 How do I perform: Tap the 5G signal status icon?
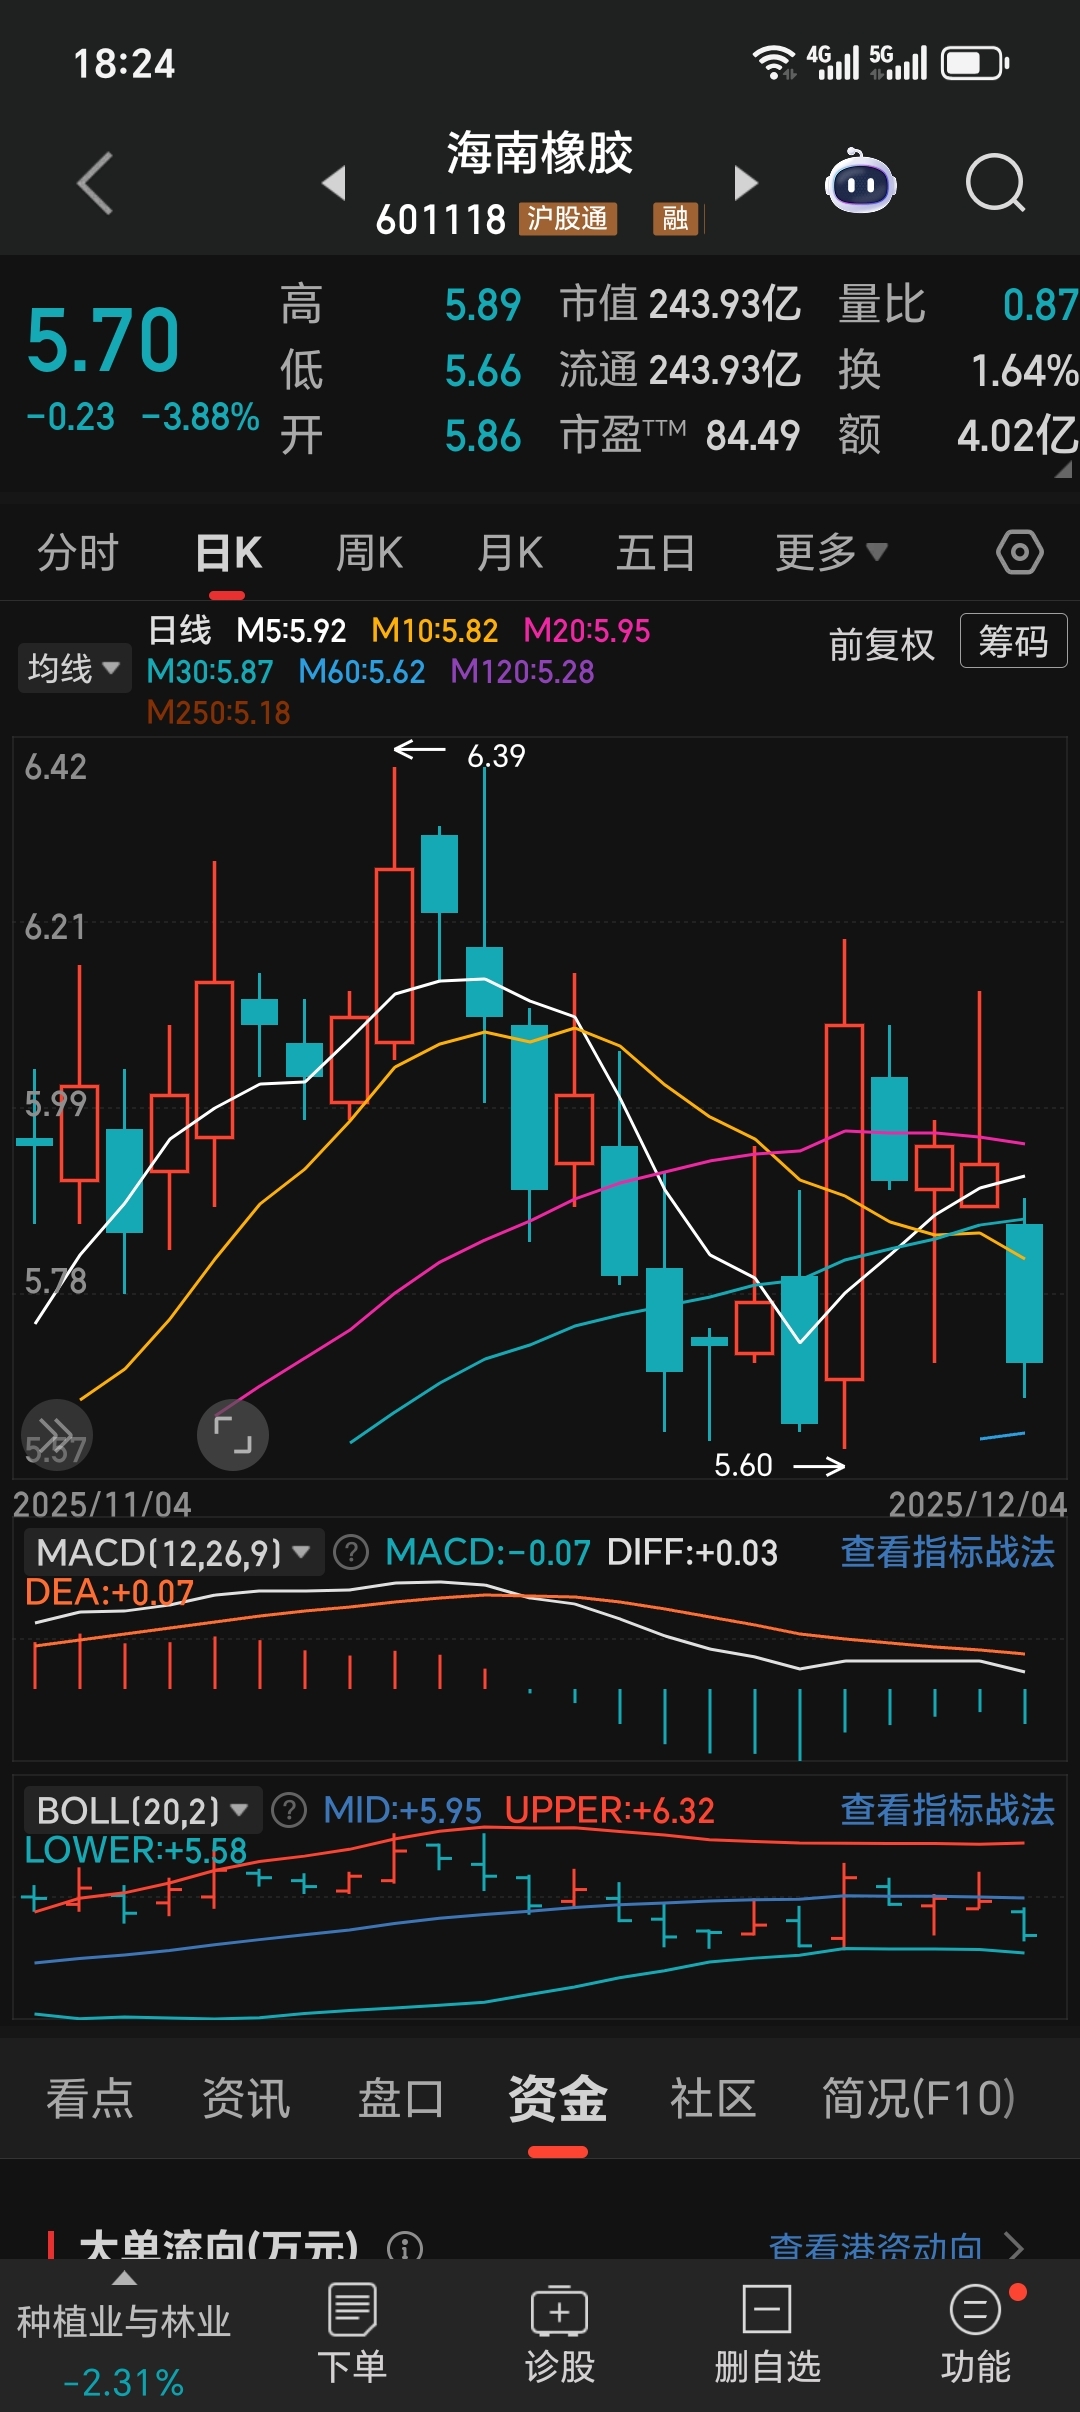[898, 62]
